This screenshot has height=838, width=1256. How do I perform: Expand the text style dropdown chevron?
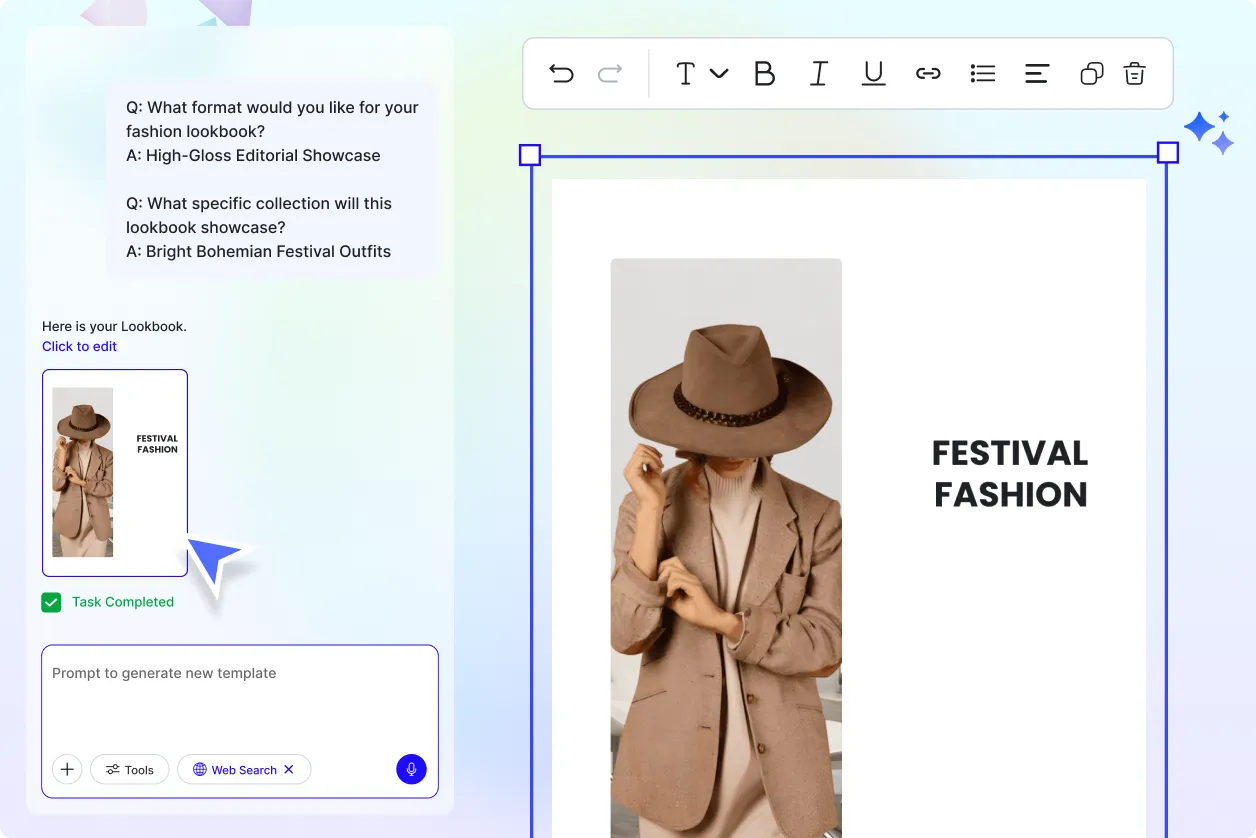(719, 73)
